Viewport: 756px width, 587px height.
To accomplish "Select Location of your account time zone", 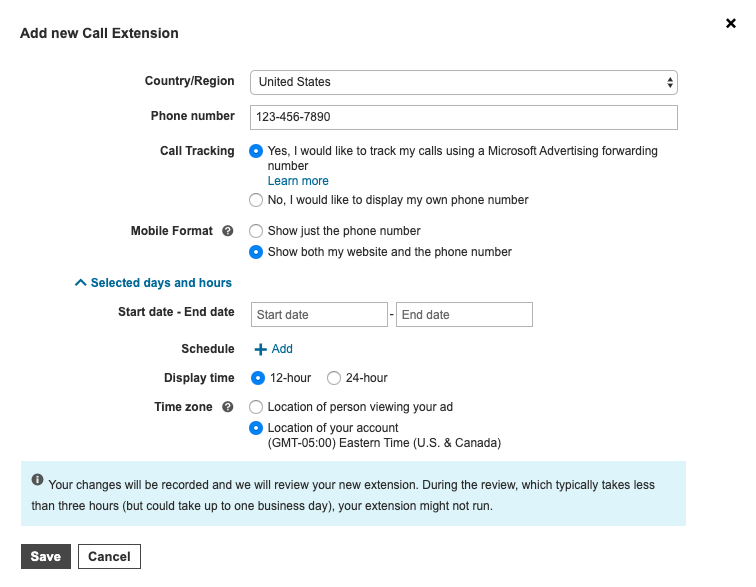I will point(257,428).
